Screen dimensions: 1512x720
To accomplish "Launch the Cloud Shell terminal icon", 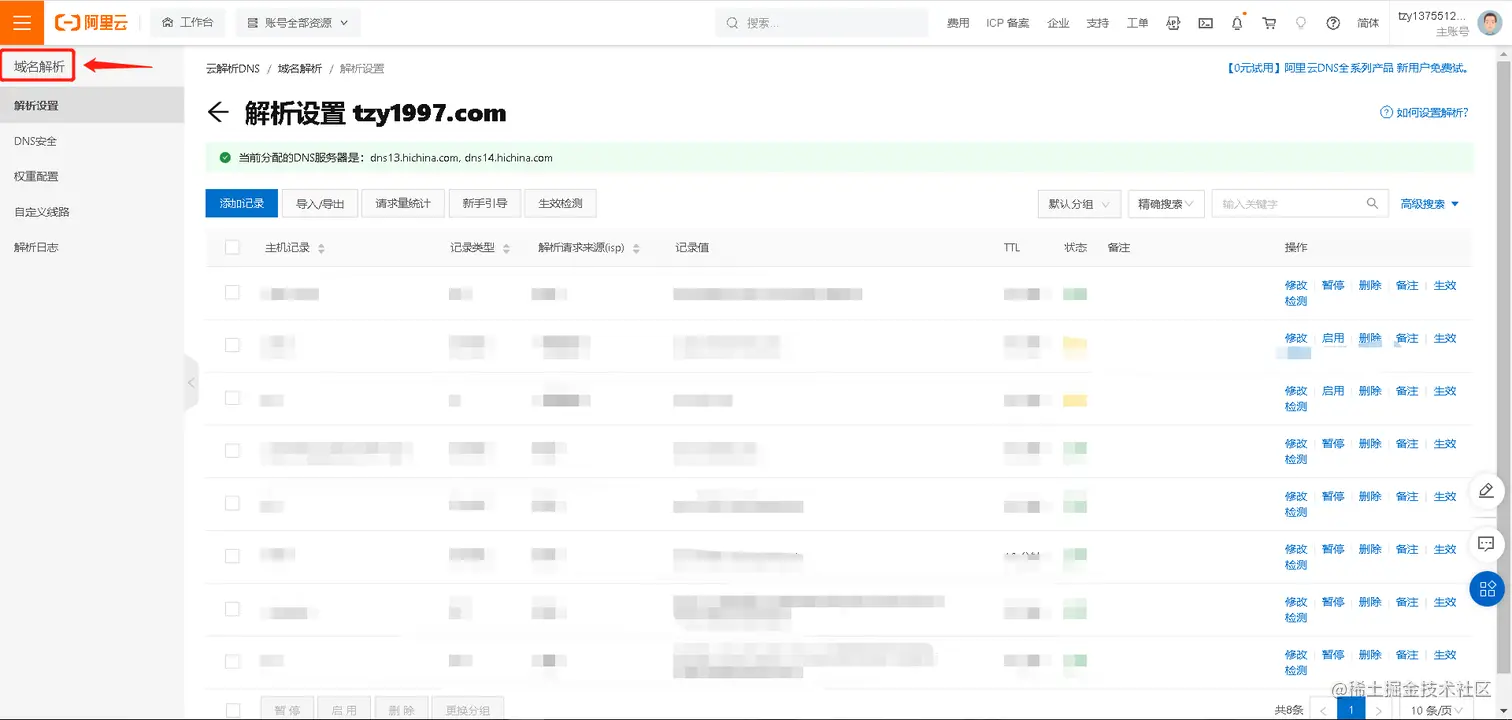I will click(1206, 22).
